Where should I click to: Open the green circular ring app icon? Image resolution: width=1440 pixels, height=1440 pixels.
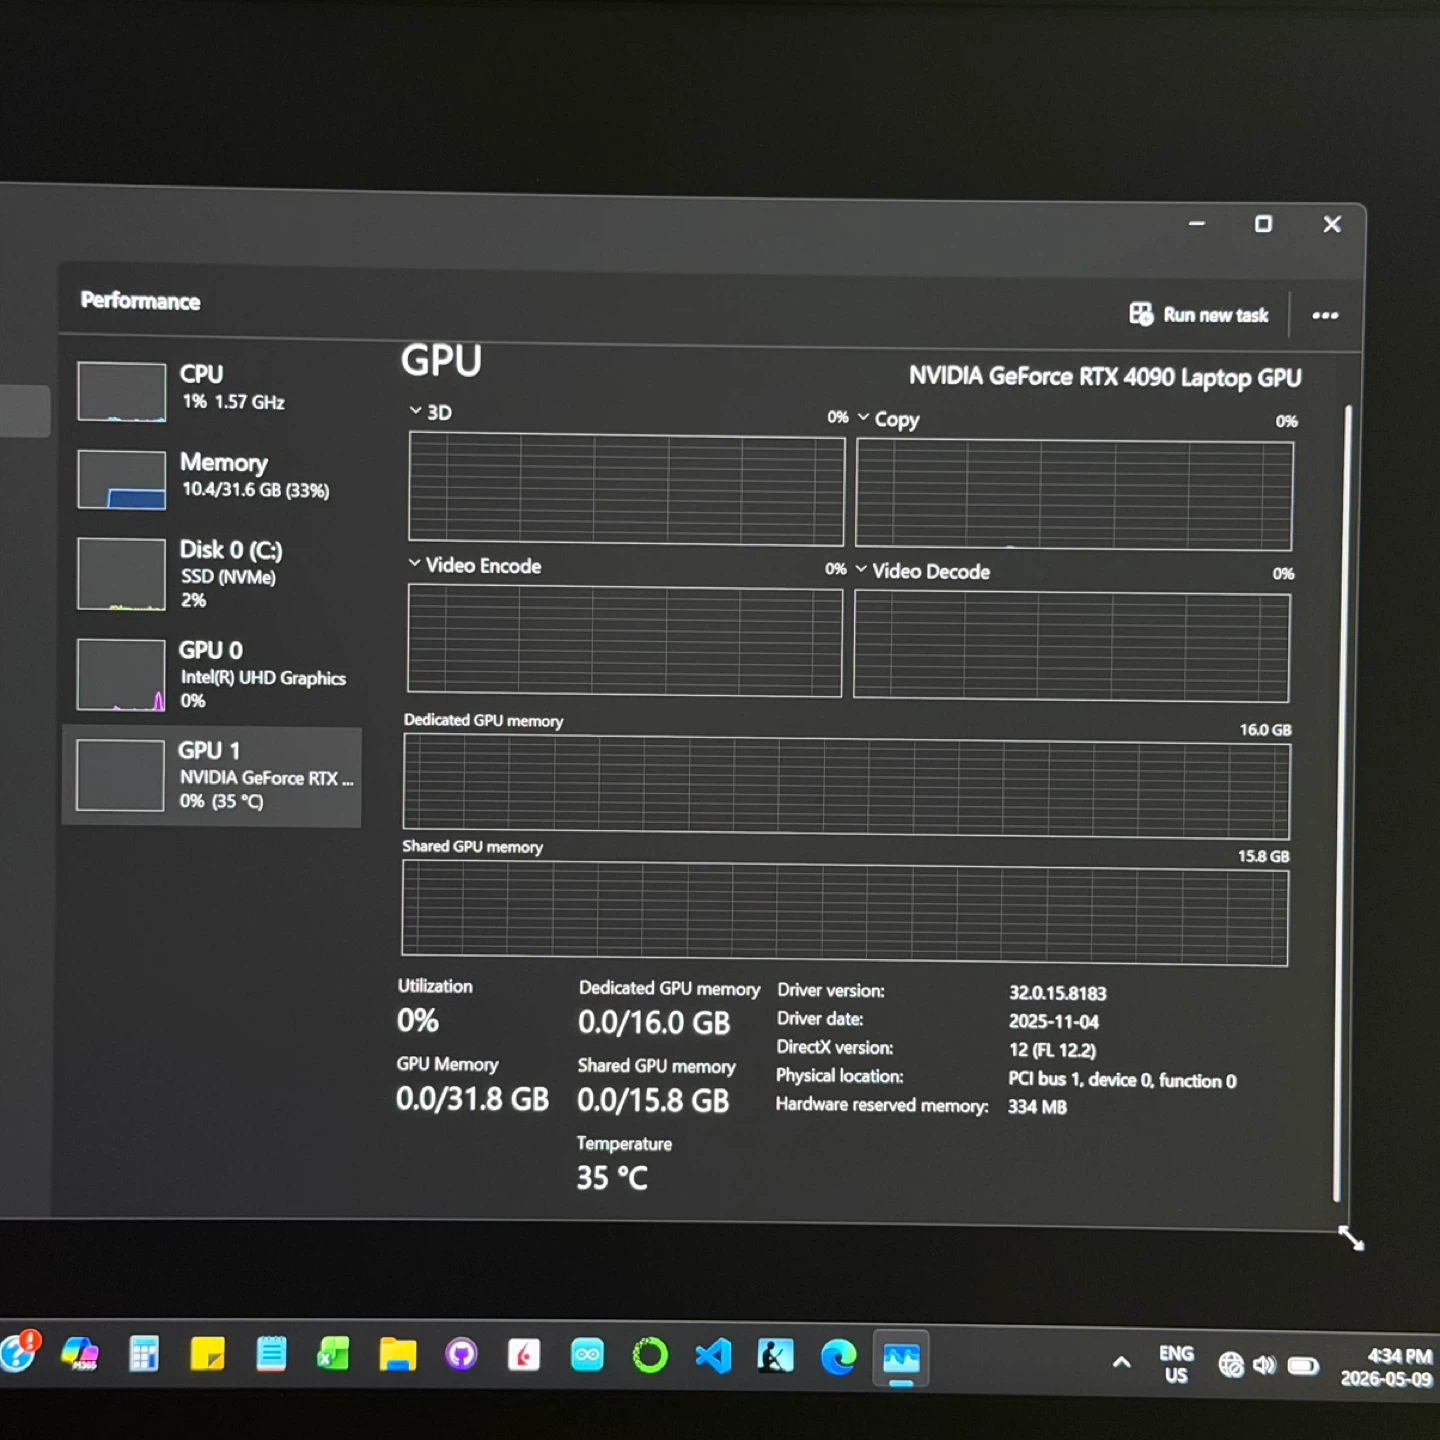pos(650,1356)
